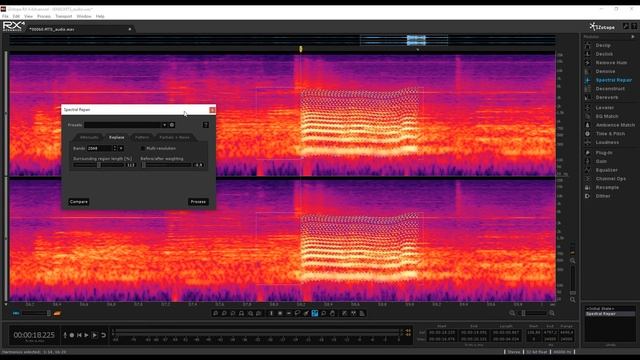Close the 00060.MTS_audio.wav file tab
The height and width of the screenshot is (360, 640).
click(x=130, y=29)
